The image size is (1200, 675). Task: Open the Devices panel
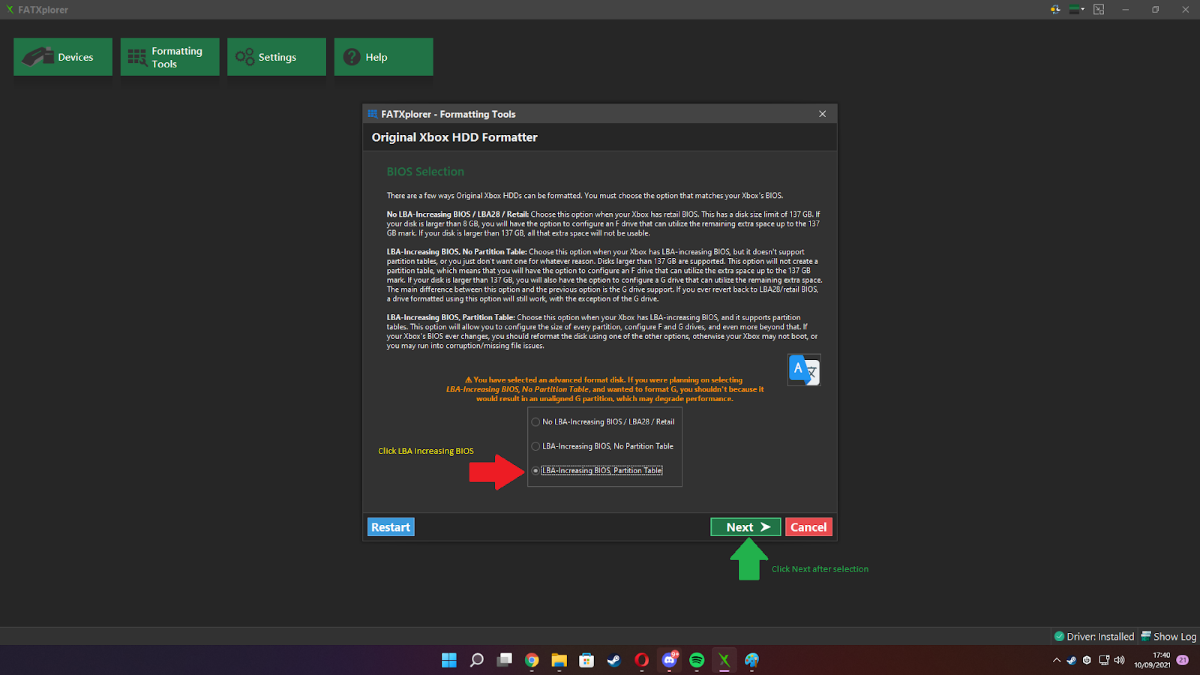coord(63,57)
